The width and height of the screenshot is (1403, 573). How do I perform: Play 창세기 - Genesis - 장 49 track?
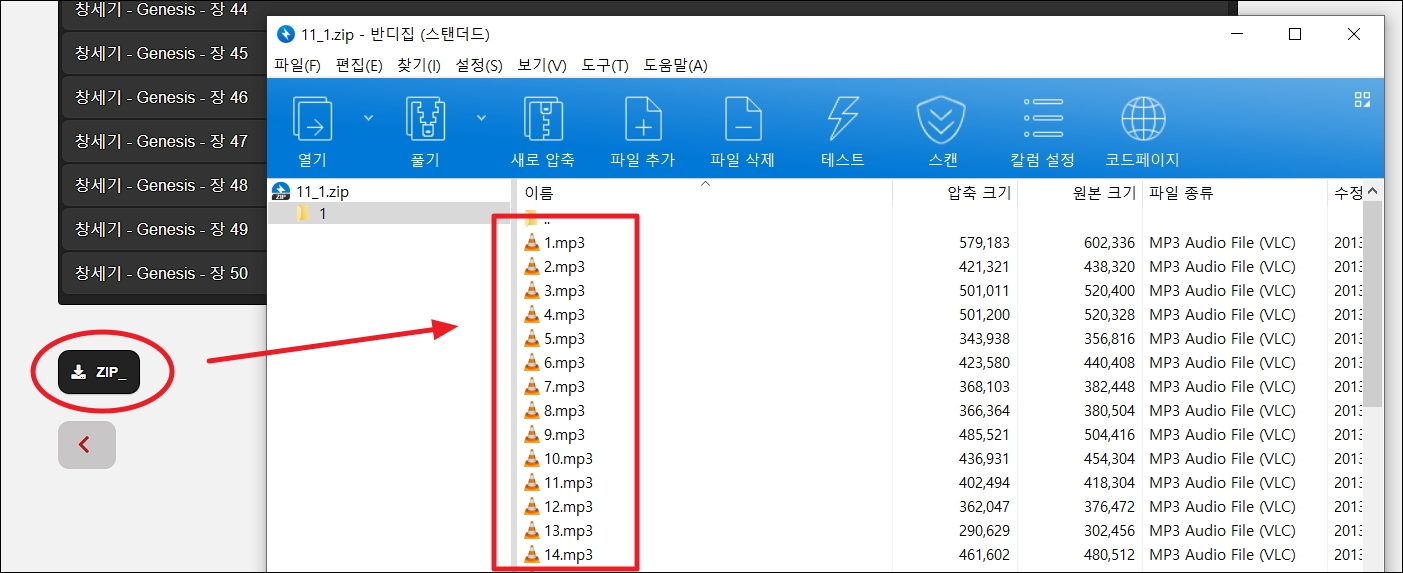click(163, 229)
